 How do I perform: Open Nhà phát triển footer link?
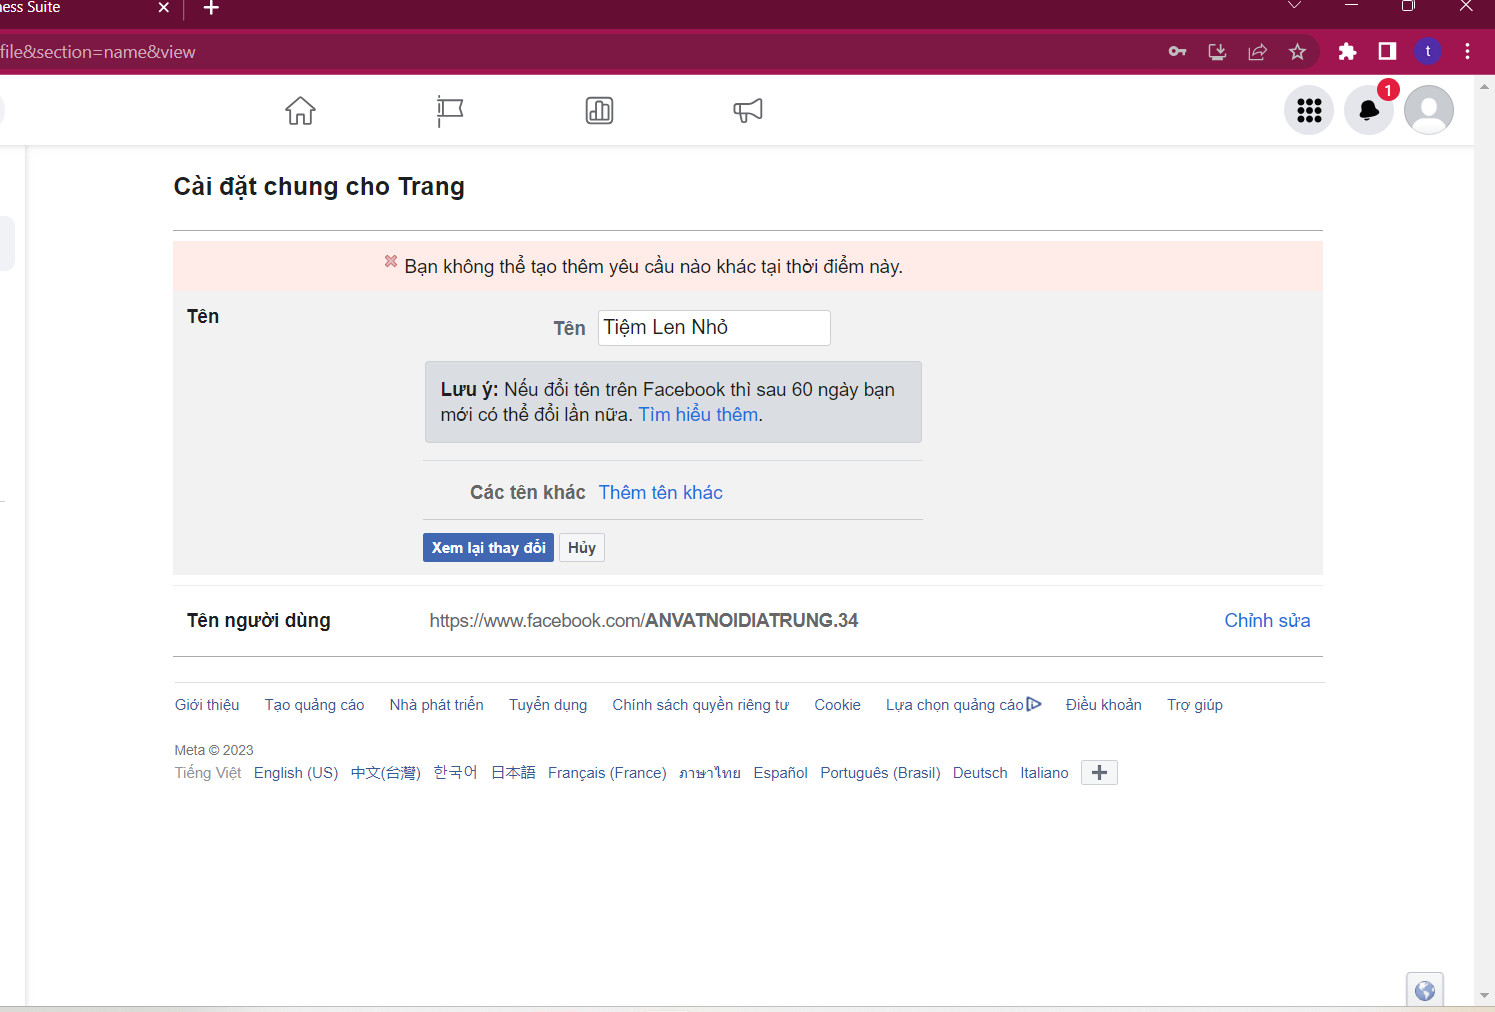pos(436,705)
